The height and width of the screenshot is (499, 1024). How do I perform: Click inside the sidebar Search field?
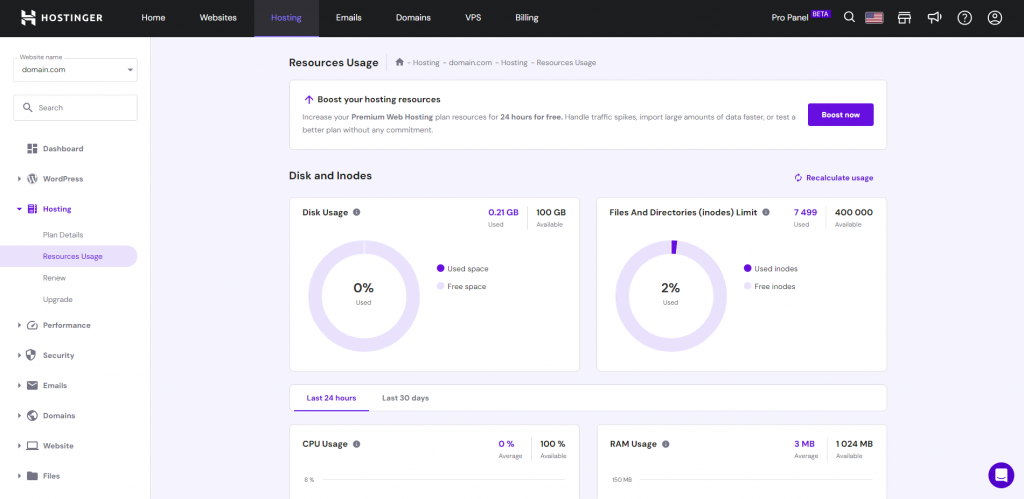75,108
